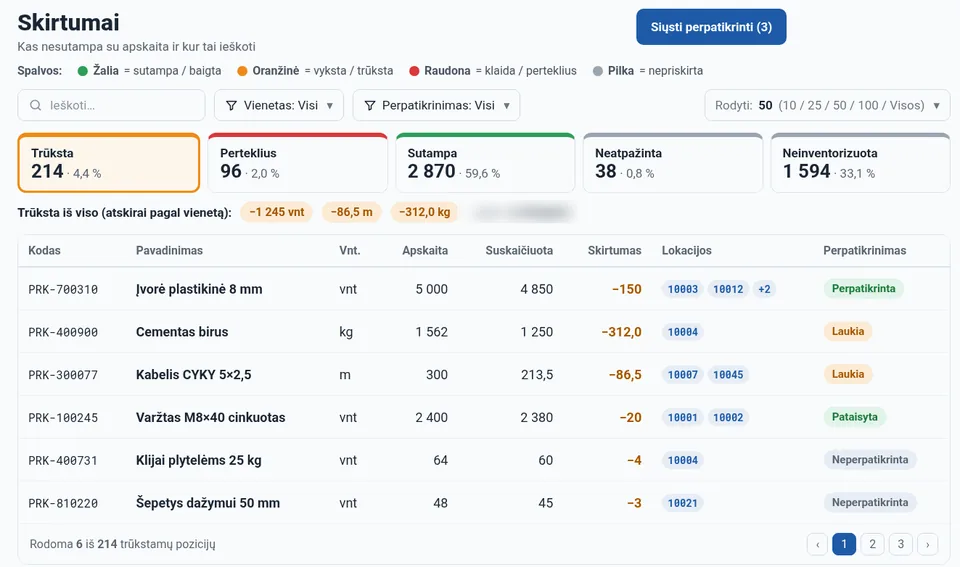Image resolution: width=960 pixels, height=567 pixels.
Task: Click Neperpatikrinta badge on Šepetys dažymui row
Action: [870, 503]
